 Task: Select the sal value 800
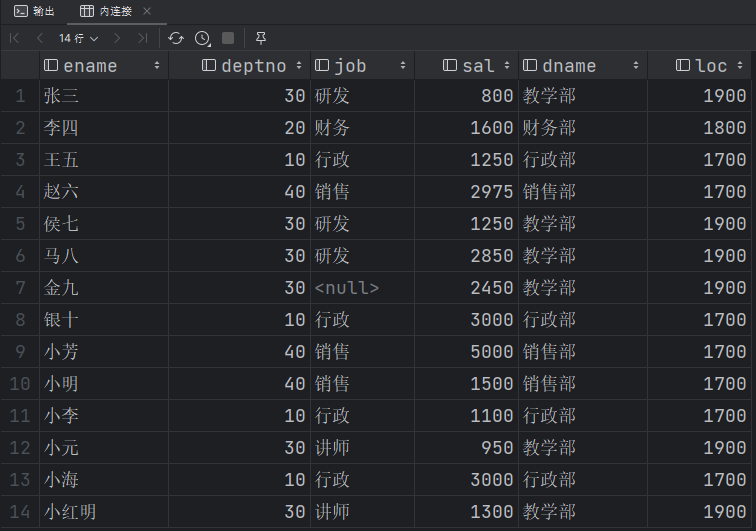click(466, 95)
